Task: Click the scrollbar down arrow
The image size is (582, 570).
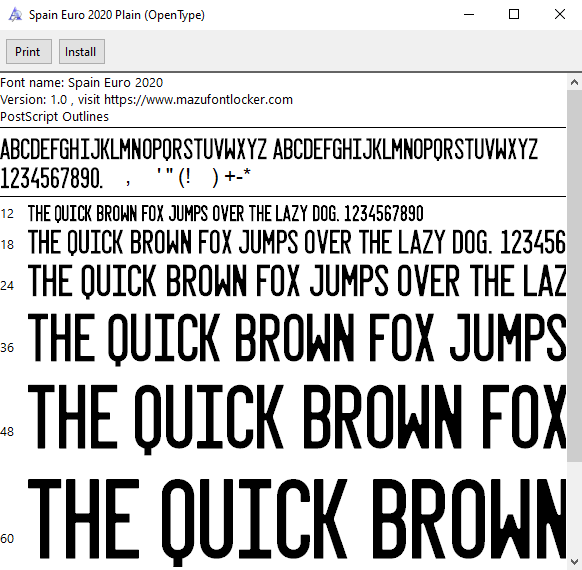Action: pyautogui.click(x=574, y=561)
